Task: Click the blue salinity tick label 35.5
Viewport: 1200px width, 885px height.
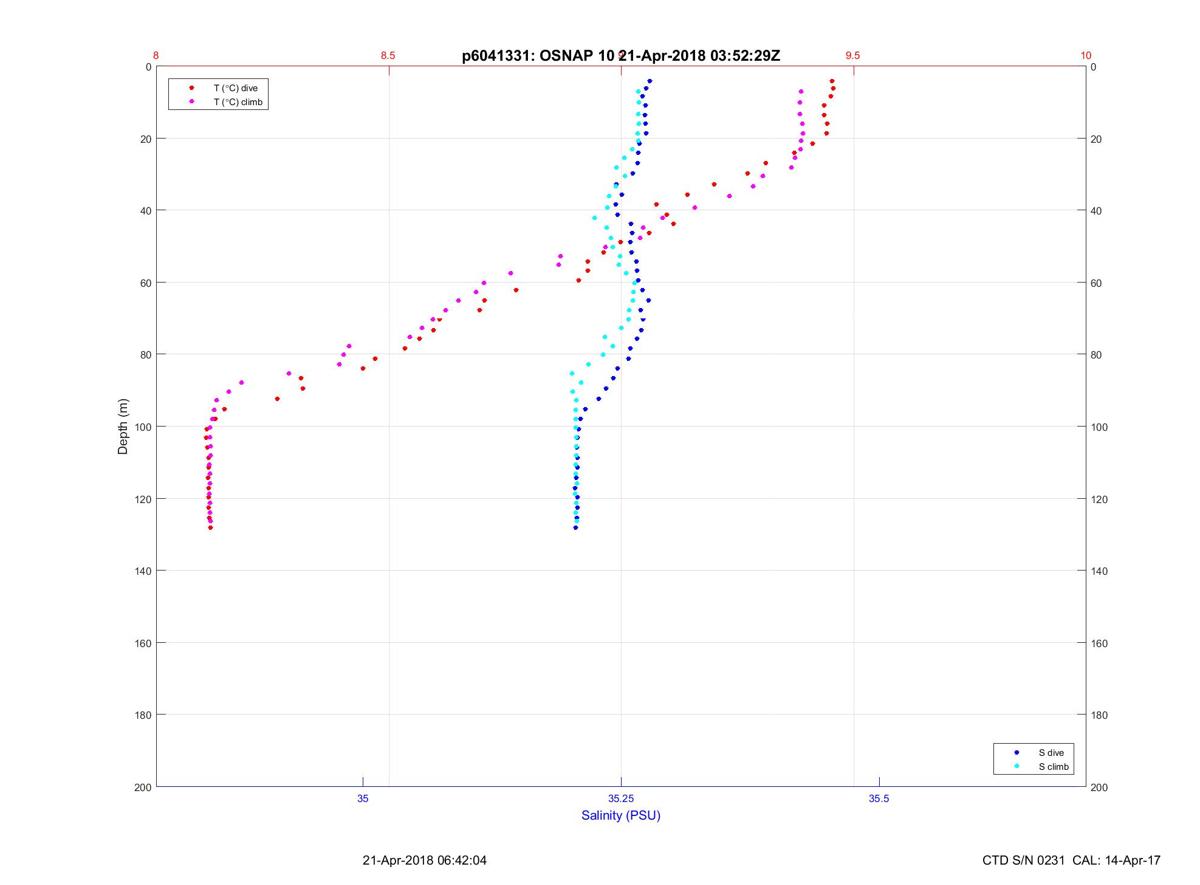Action: click(x=879, y=798)
